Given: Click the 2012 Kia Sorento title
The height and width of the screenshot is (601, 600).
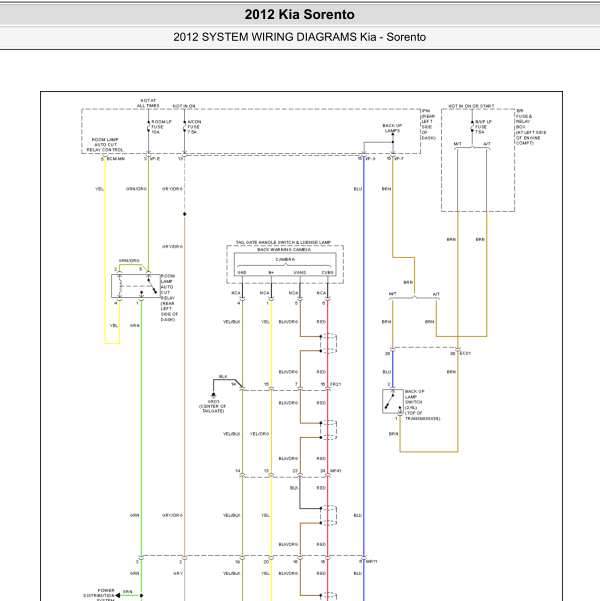Looking at the screenshot, I should (x=299, y=15).
